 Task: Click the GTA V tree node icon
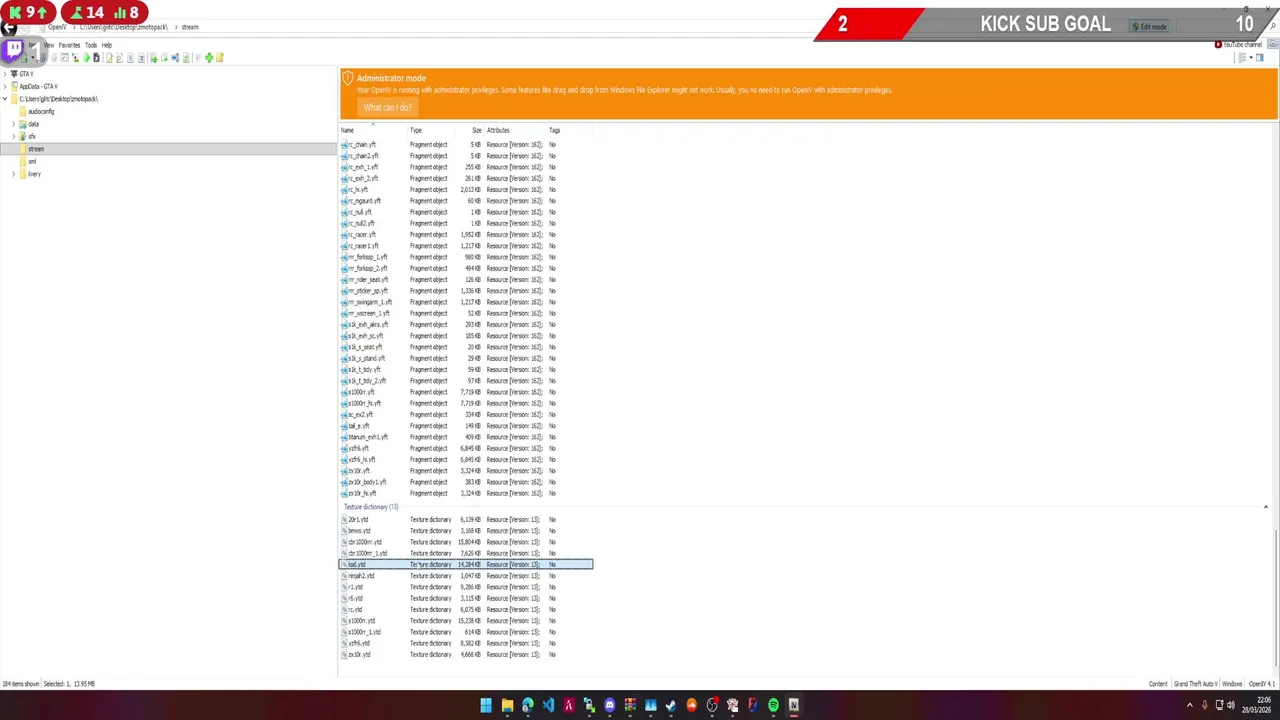[x=14, y=74]
